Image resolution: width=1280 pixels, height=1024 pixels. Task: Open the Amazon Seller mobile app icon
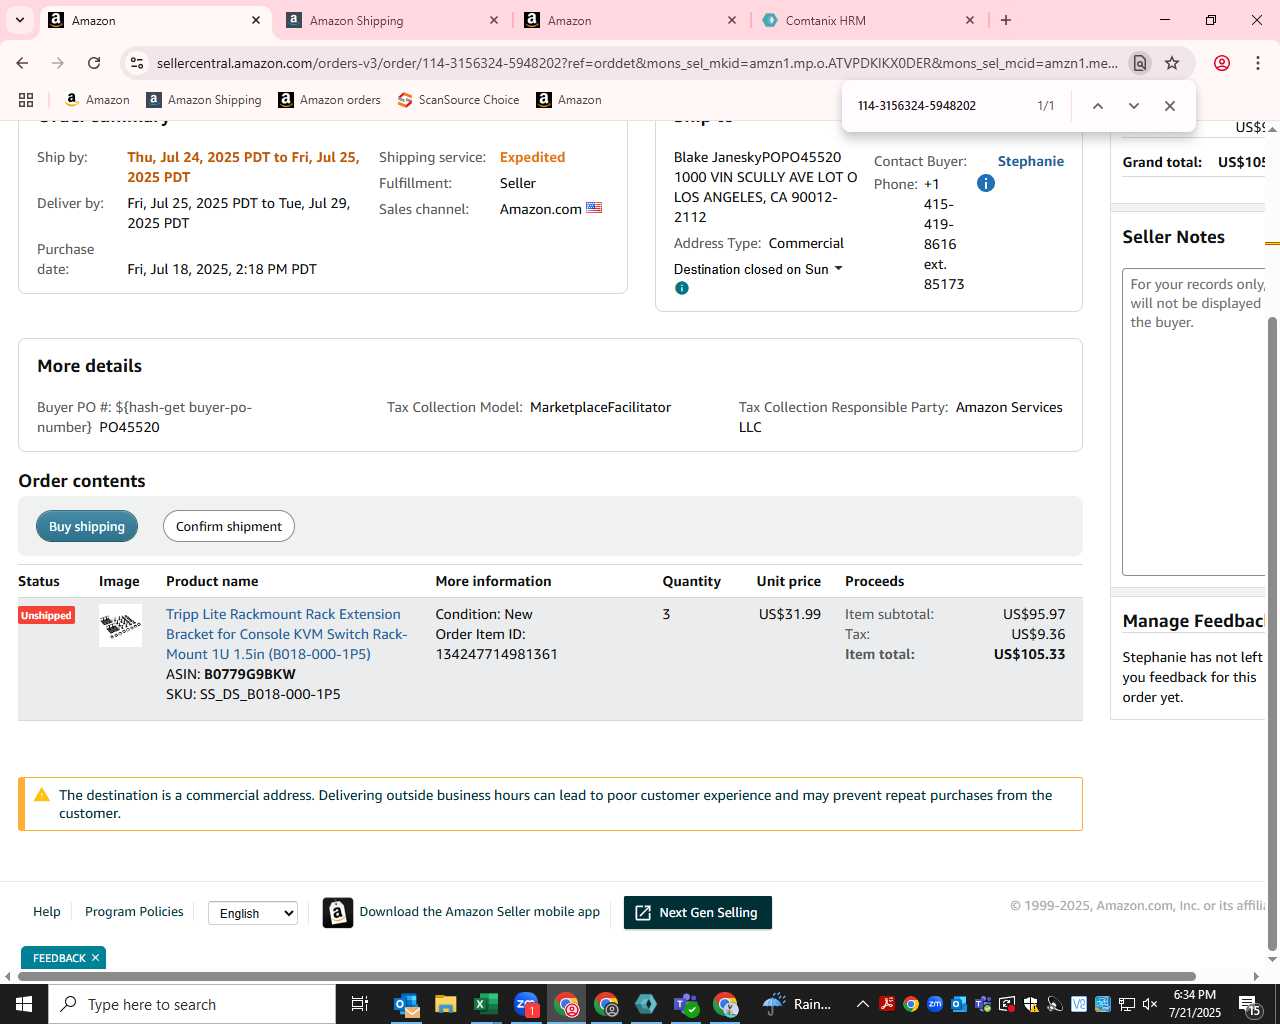(x=338, y=912)
